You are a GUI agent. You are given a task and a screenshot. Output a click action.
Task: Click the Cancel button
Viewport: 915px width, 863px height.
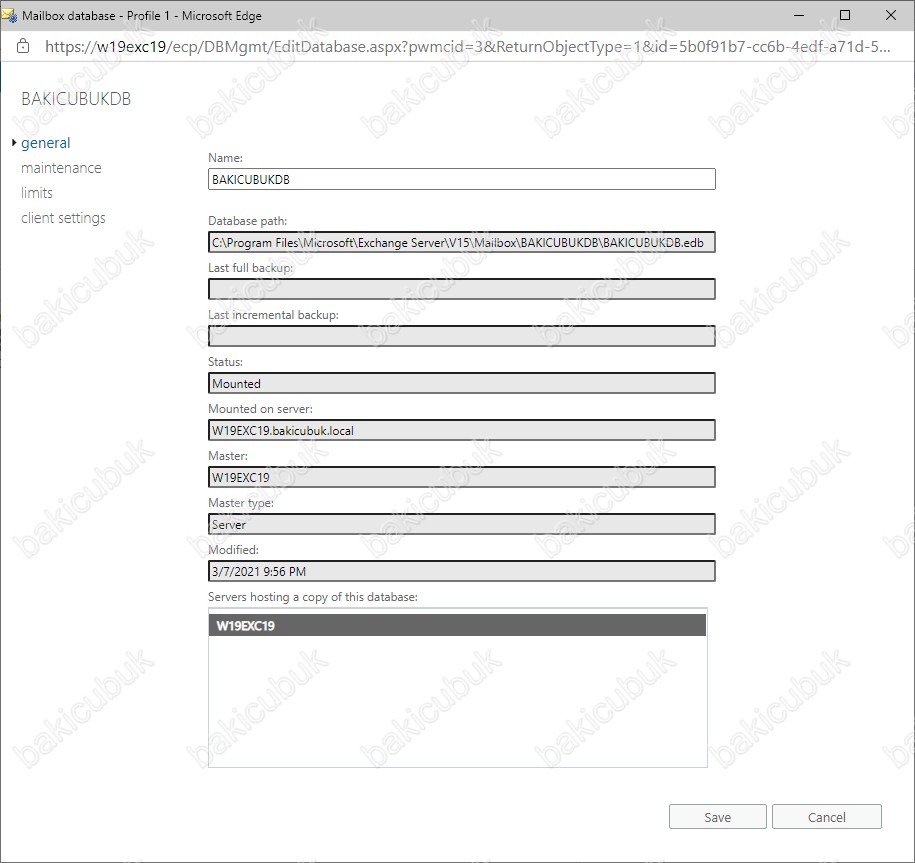(x=826, y=817)
